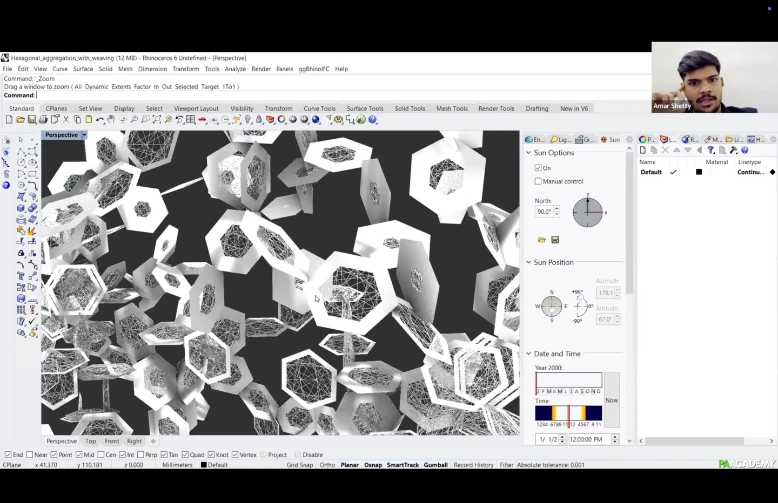Click the Save file icon in toolbar

tap(31, 120)
